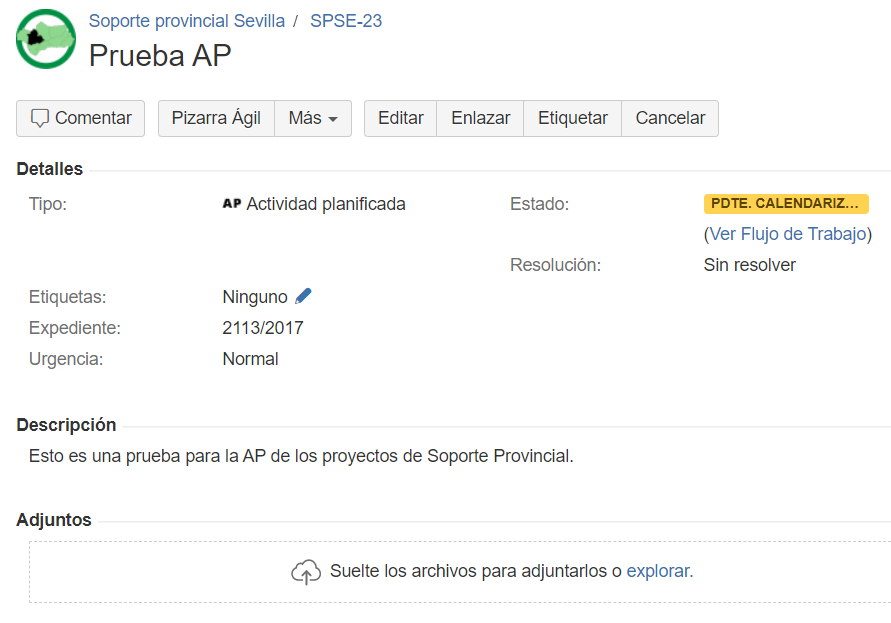Open the Soporte provincial Sevilla project link

187,21
